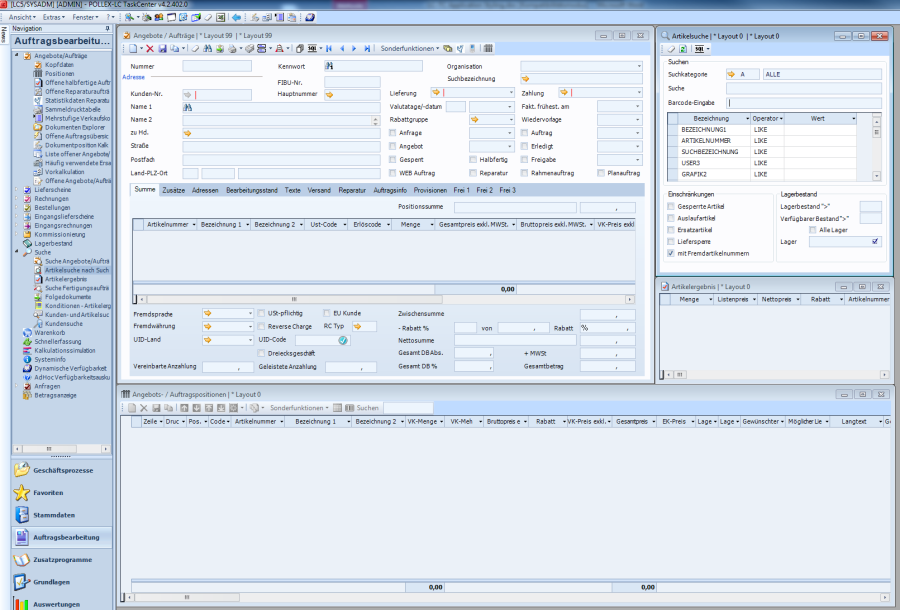Image resolution: width=900 pixels, height=610 pixels.
Task: Click the blue back arrow in main toolbar
Action: coord(236,17)
